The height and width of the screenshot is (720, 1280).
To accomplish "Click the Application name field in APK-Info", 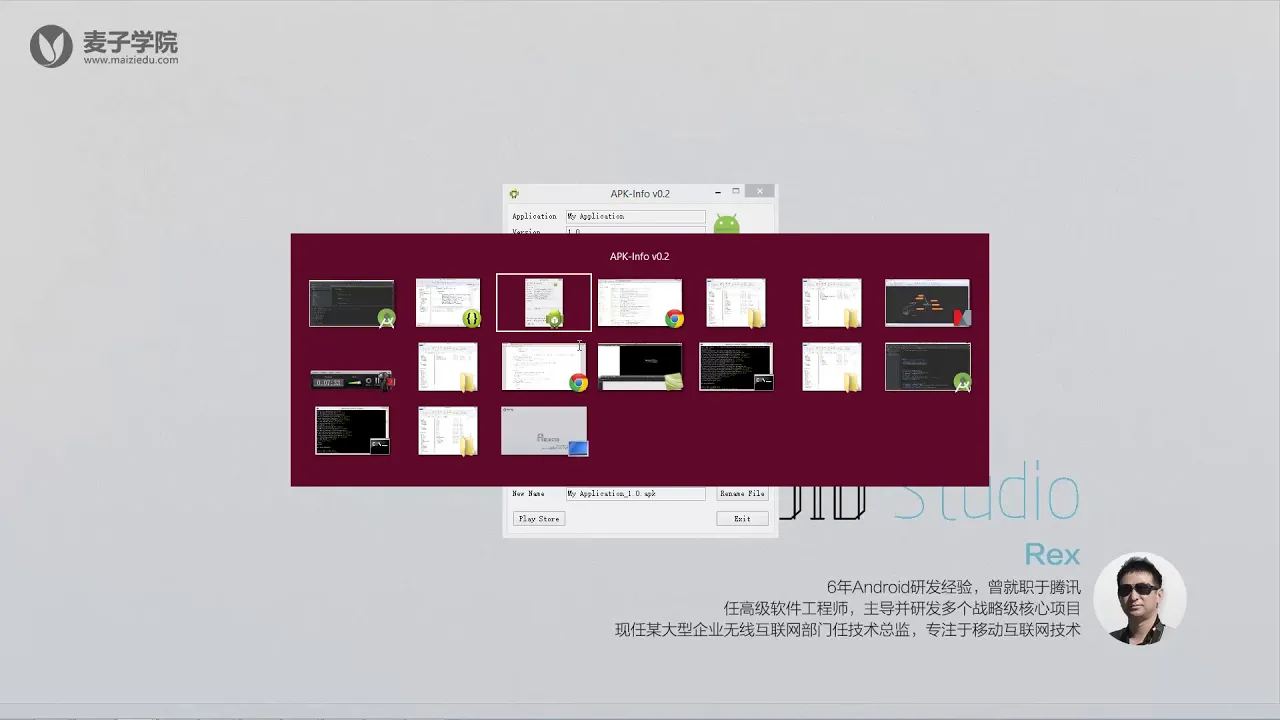I will (635, 216).
